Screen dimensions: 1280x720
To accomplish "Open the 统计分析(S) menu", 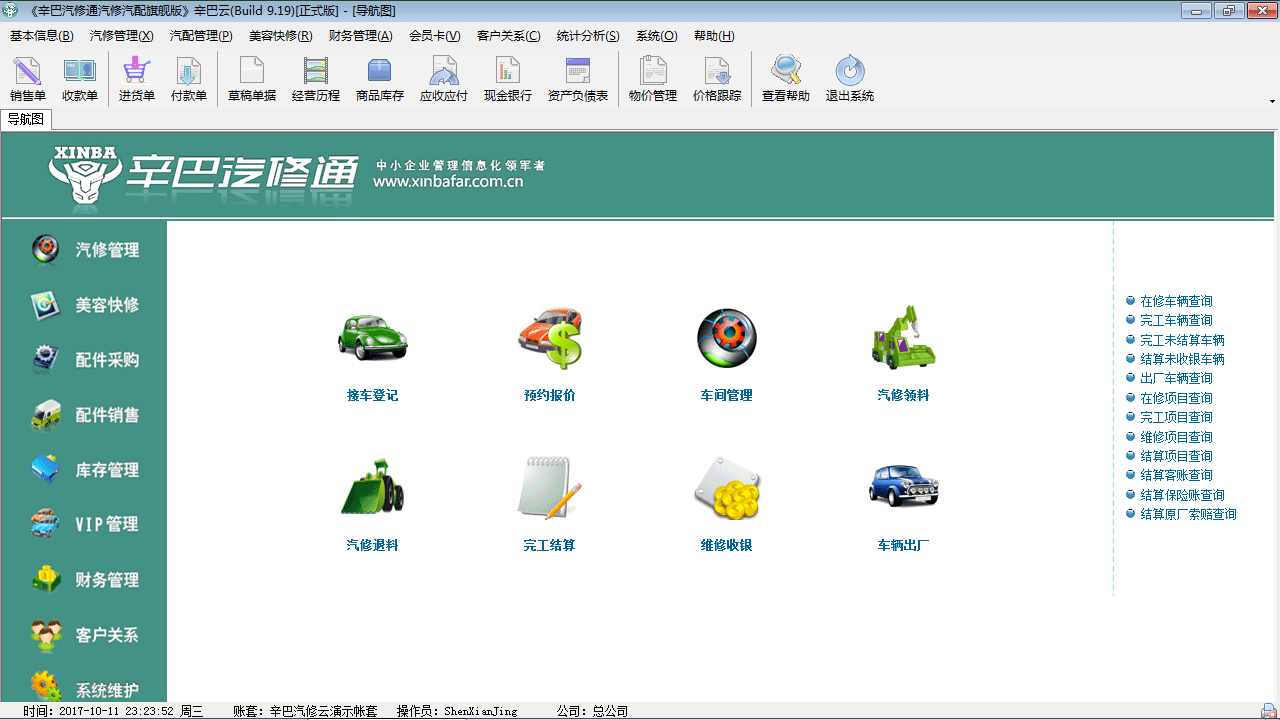I will click(x=588, y=36).
